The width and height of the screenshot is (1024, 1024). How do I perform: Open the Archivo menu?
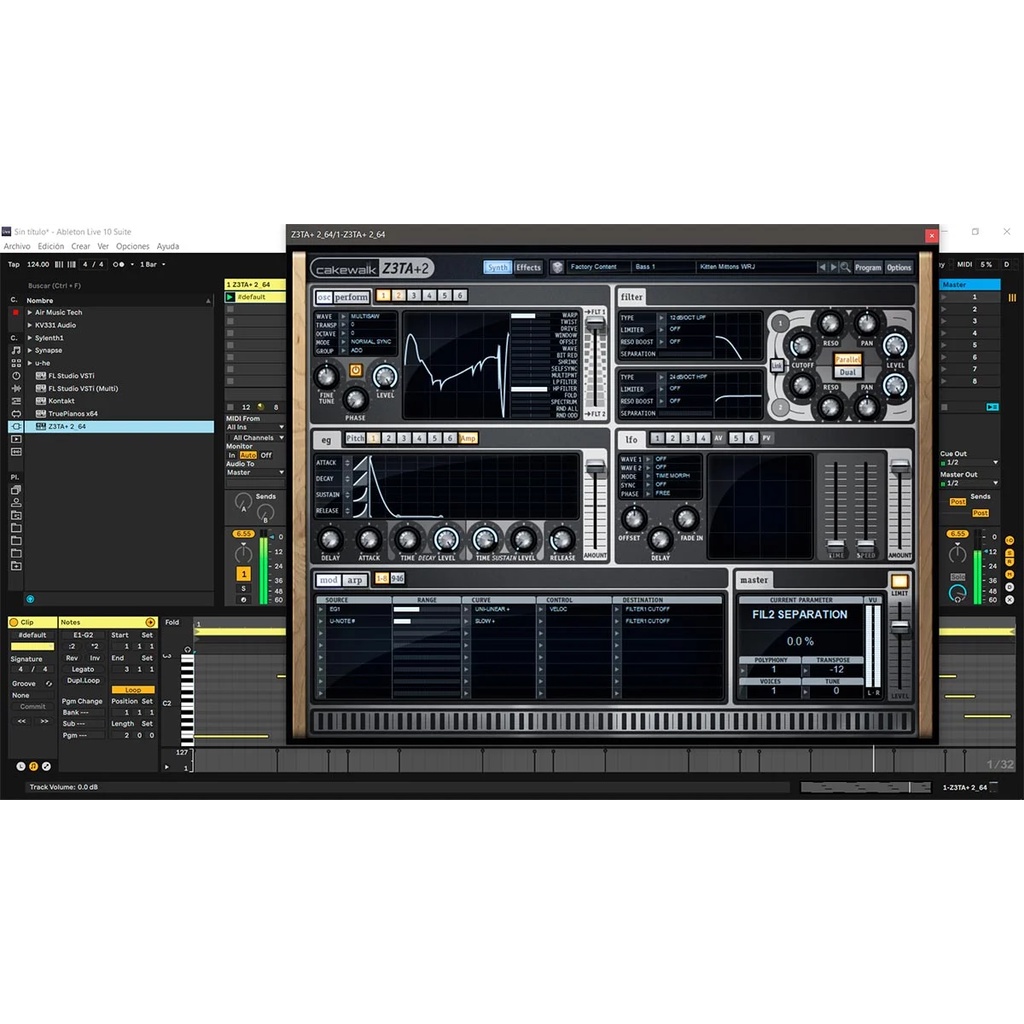[x=17, y=246]
